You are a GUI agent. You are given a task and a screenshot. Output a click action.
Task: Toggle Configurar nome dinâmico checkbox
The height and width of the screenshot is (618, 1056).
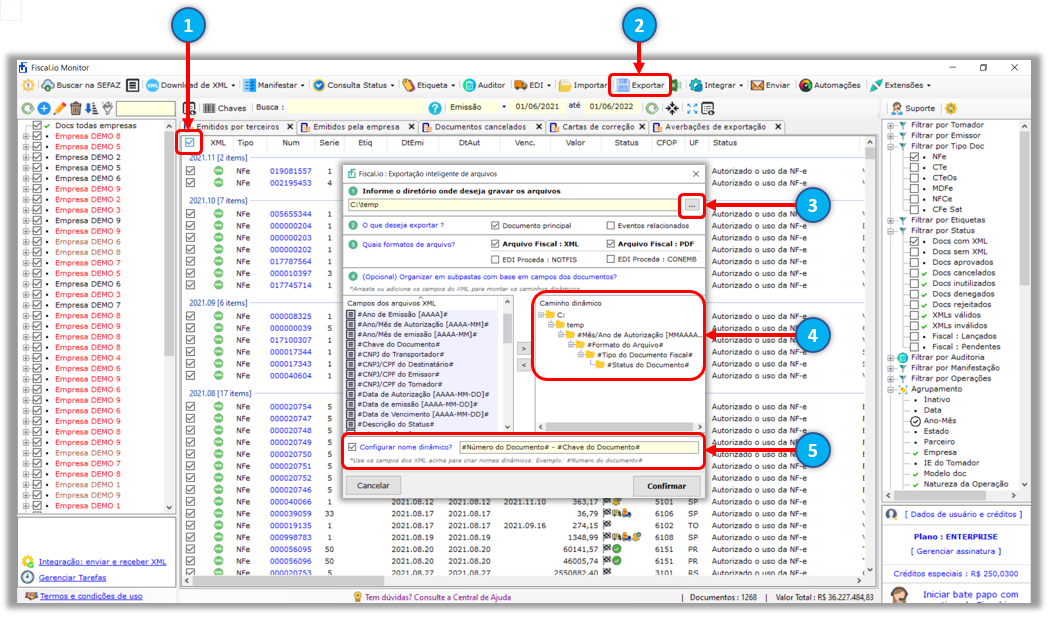(352, 447)
